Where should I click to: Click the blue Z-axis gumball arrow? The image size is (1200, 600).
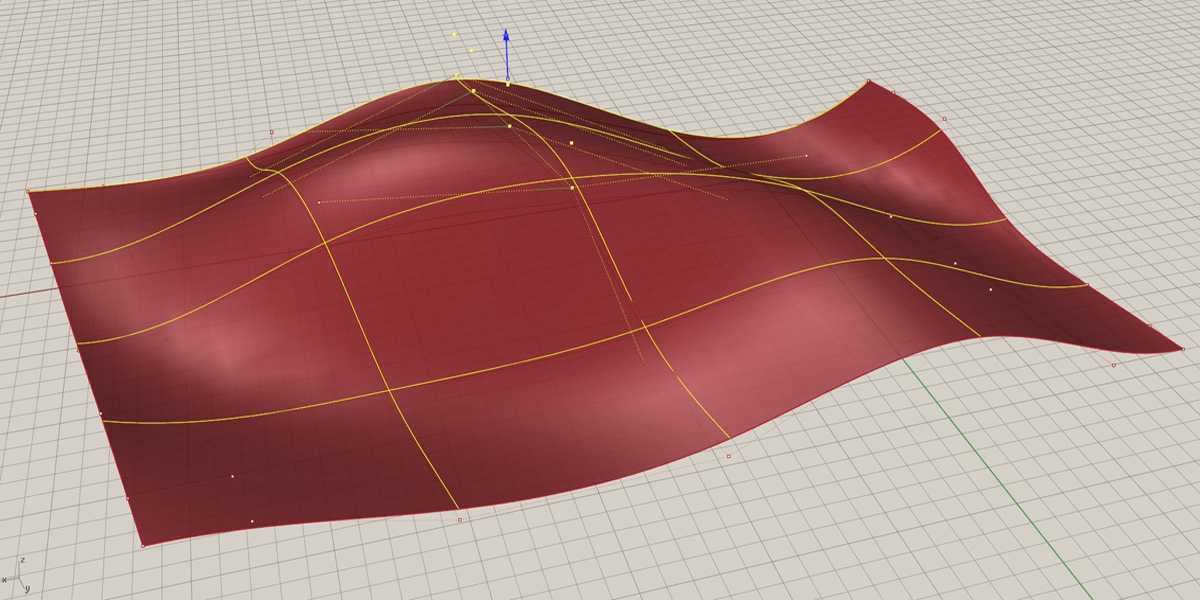click(507, 45)
